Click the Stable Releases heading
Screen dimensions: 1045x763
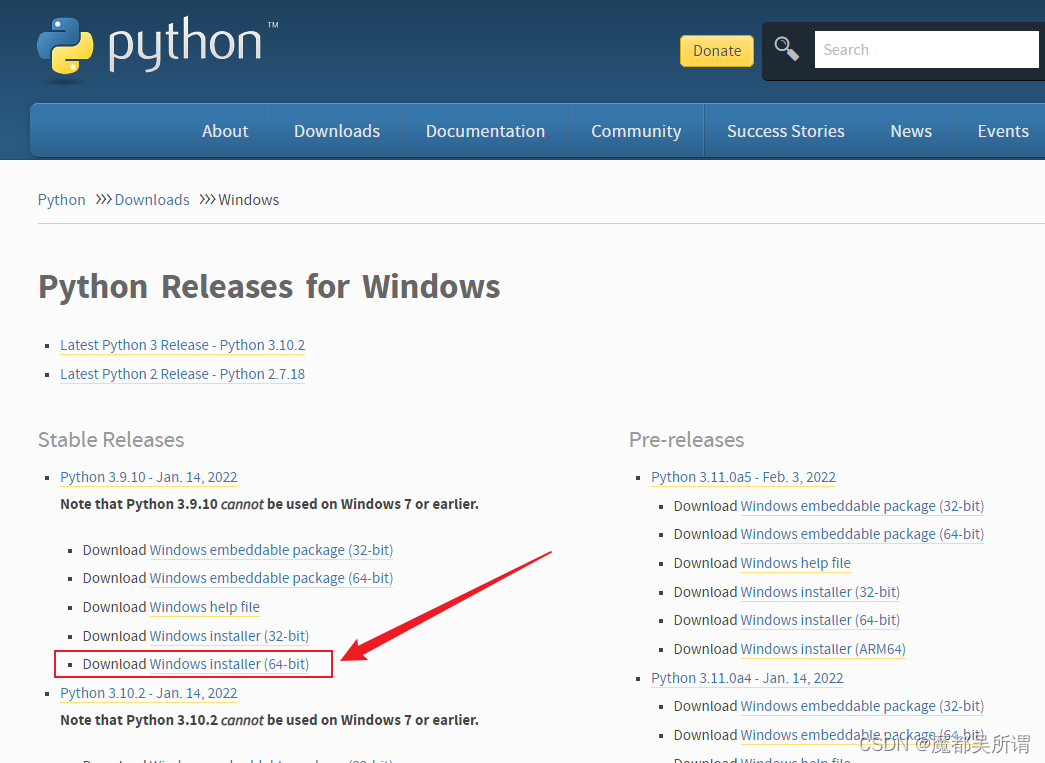point(111,440)
